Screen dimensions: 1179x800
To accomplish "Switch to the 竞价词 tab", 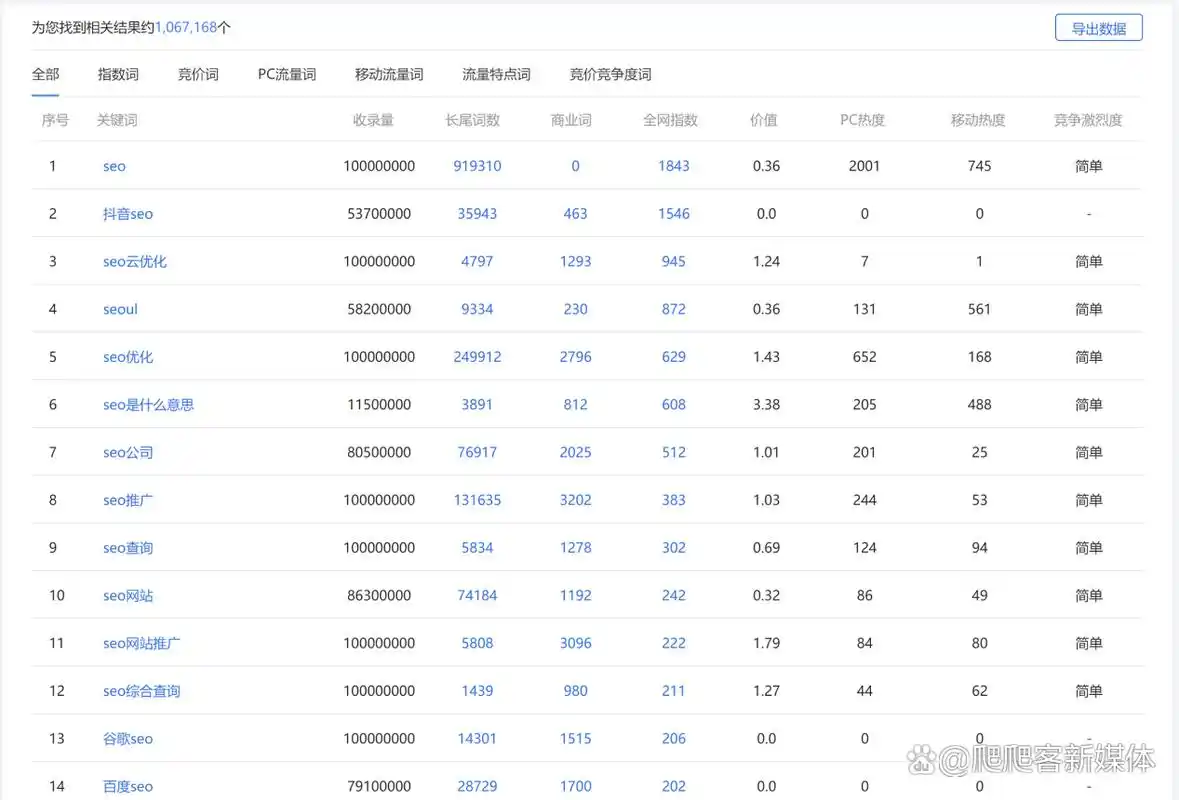I will point(196,73).
